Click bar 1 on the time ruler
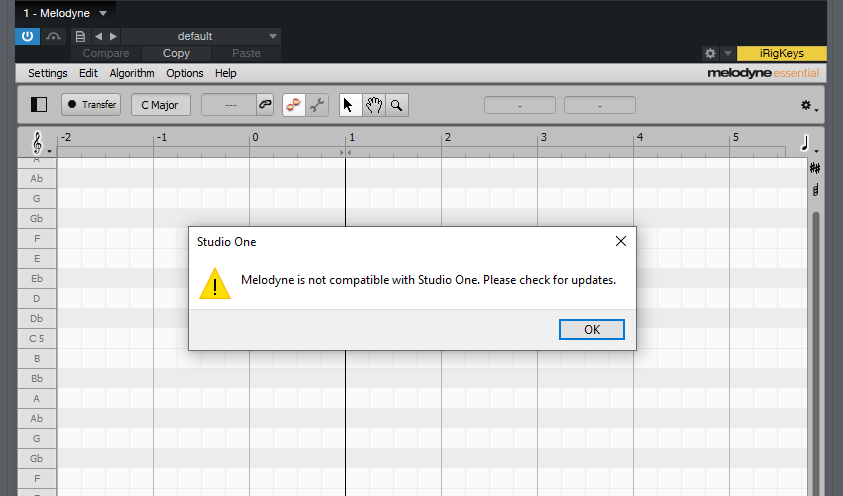This screenshot has width=843, height=496. click(x=352, y=138)
